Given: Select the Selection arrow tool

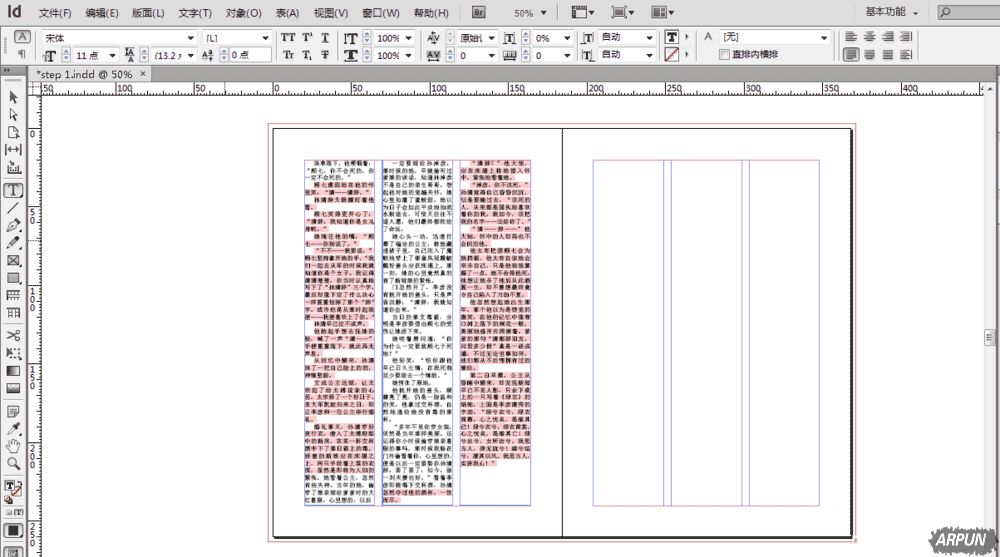Looking at the screenshot, I should [x=14, y=97].
